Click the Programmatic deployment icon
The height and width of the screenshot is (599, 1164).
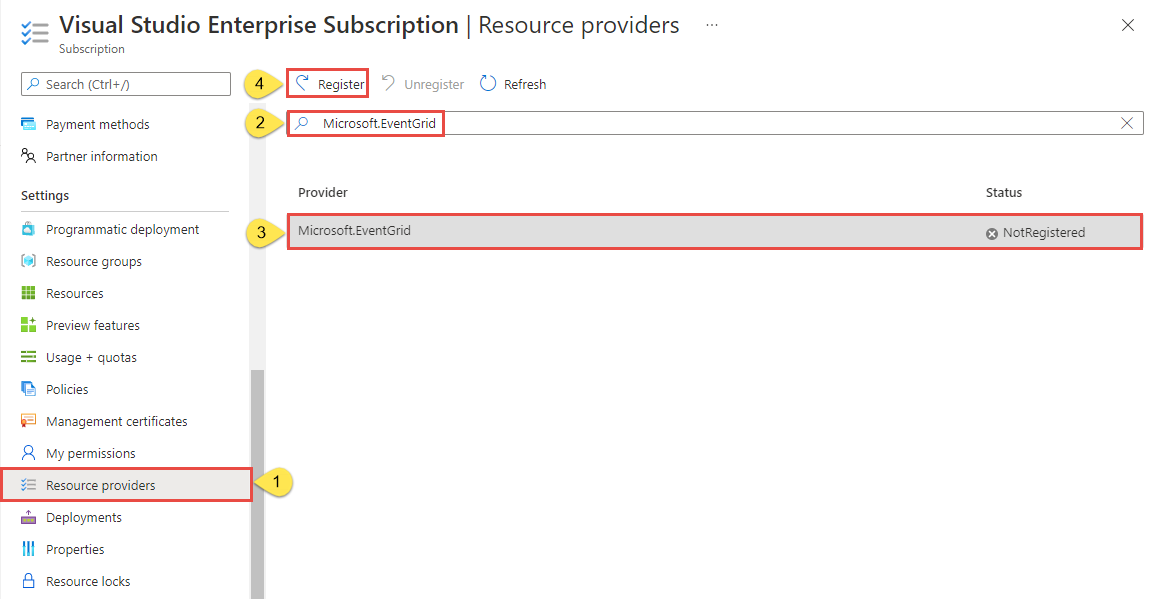pyautogui.click(x=30, y=228)
